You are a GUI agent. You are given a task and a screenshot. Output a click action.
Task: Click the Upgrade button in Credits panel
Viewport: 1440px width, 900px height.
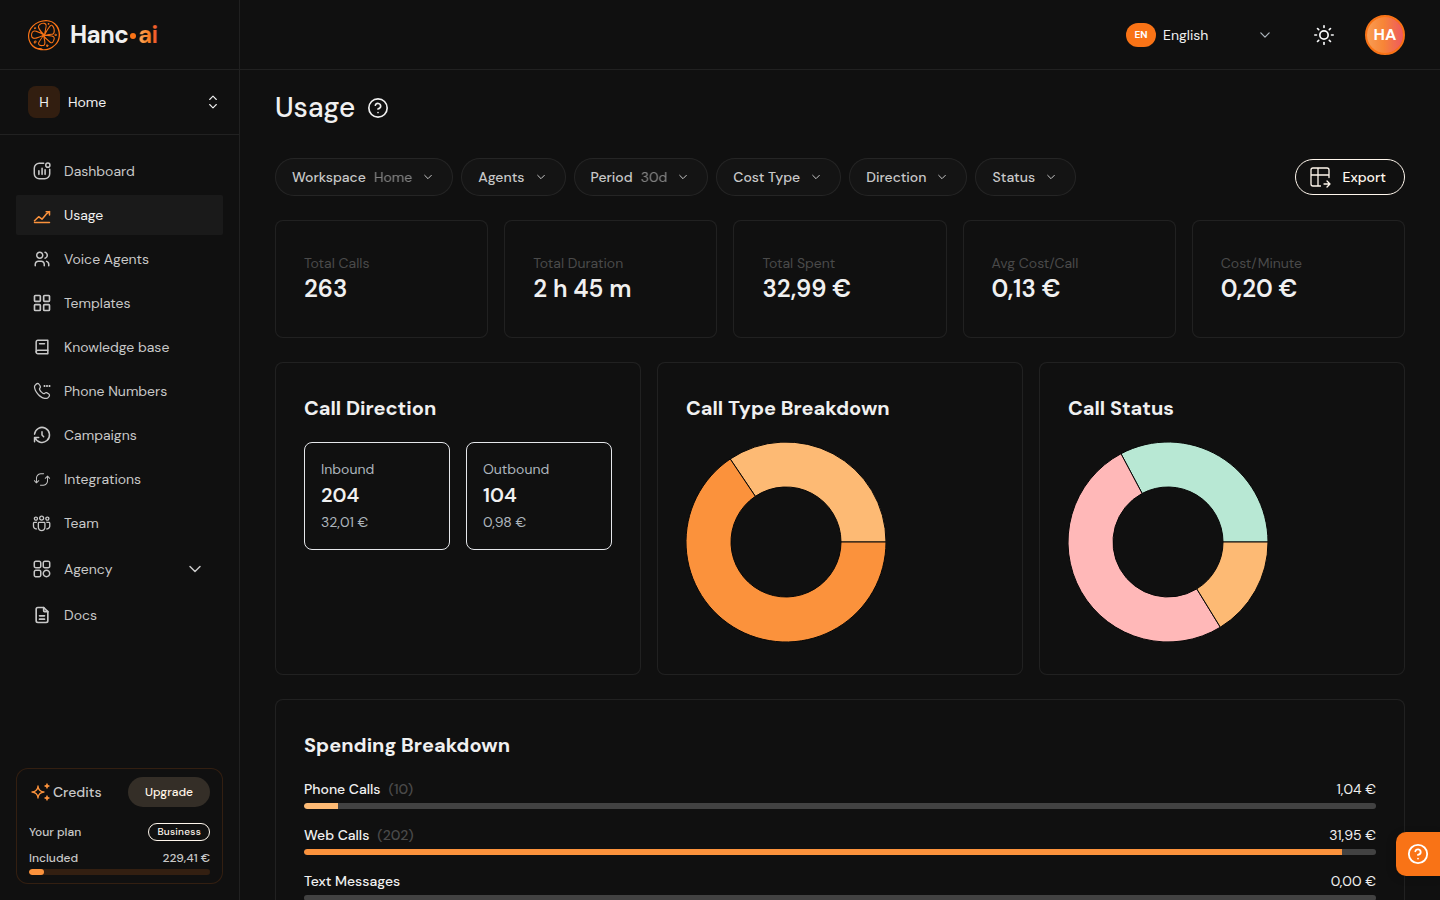168,791
